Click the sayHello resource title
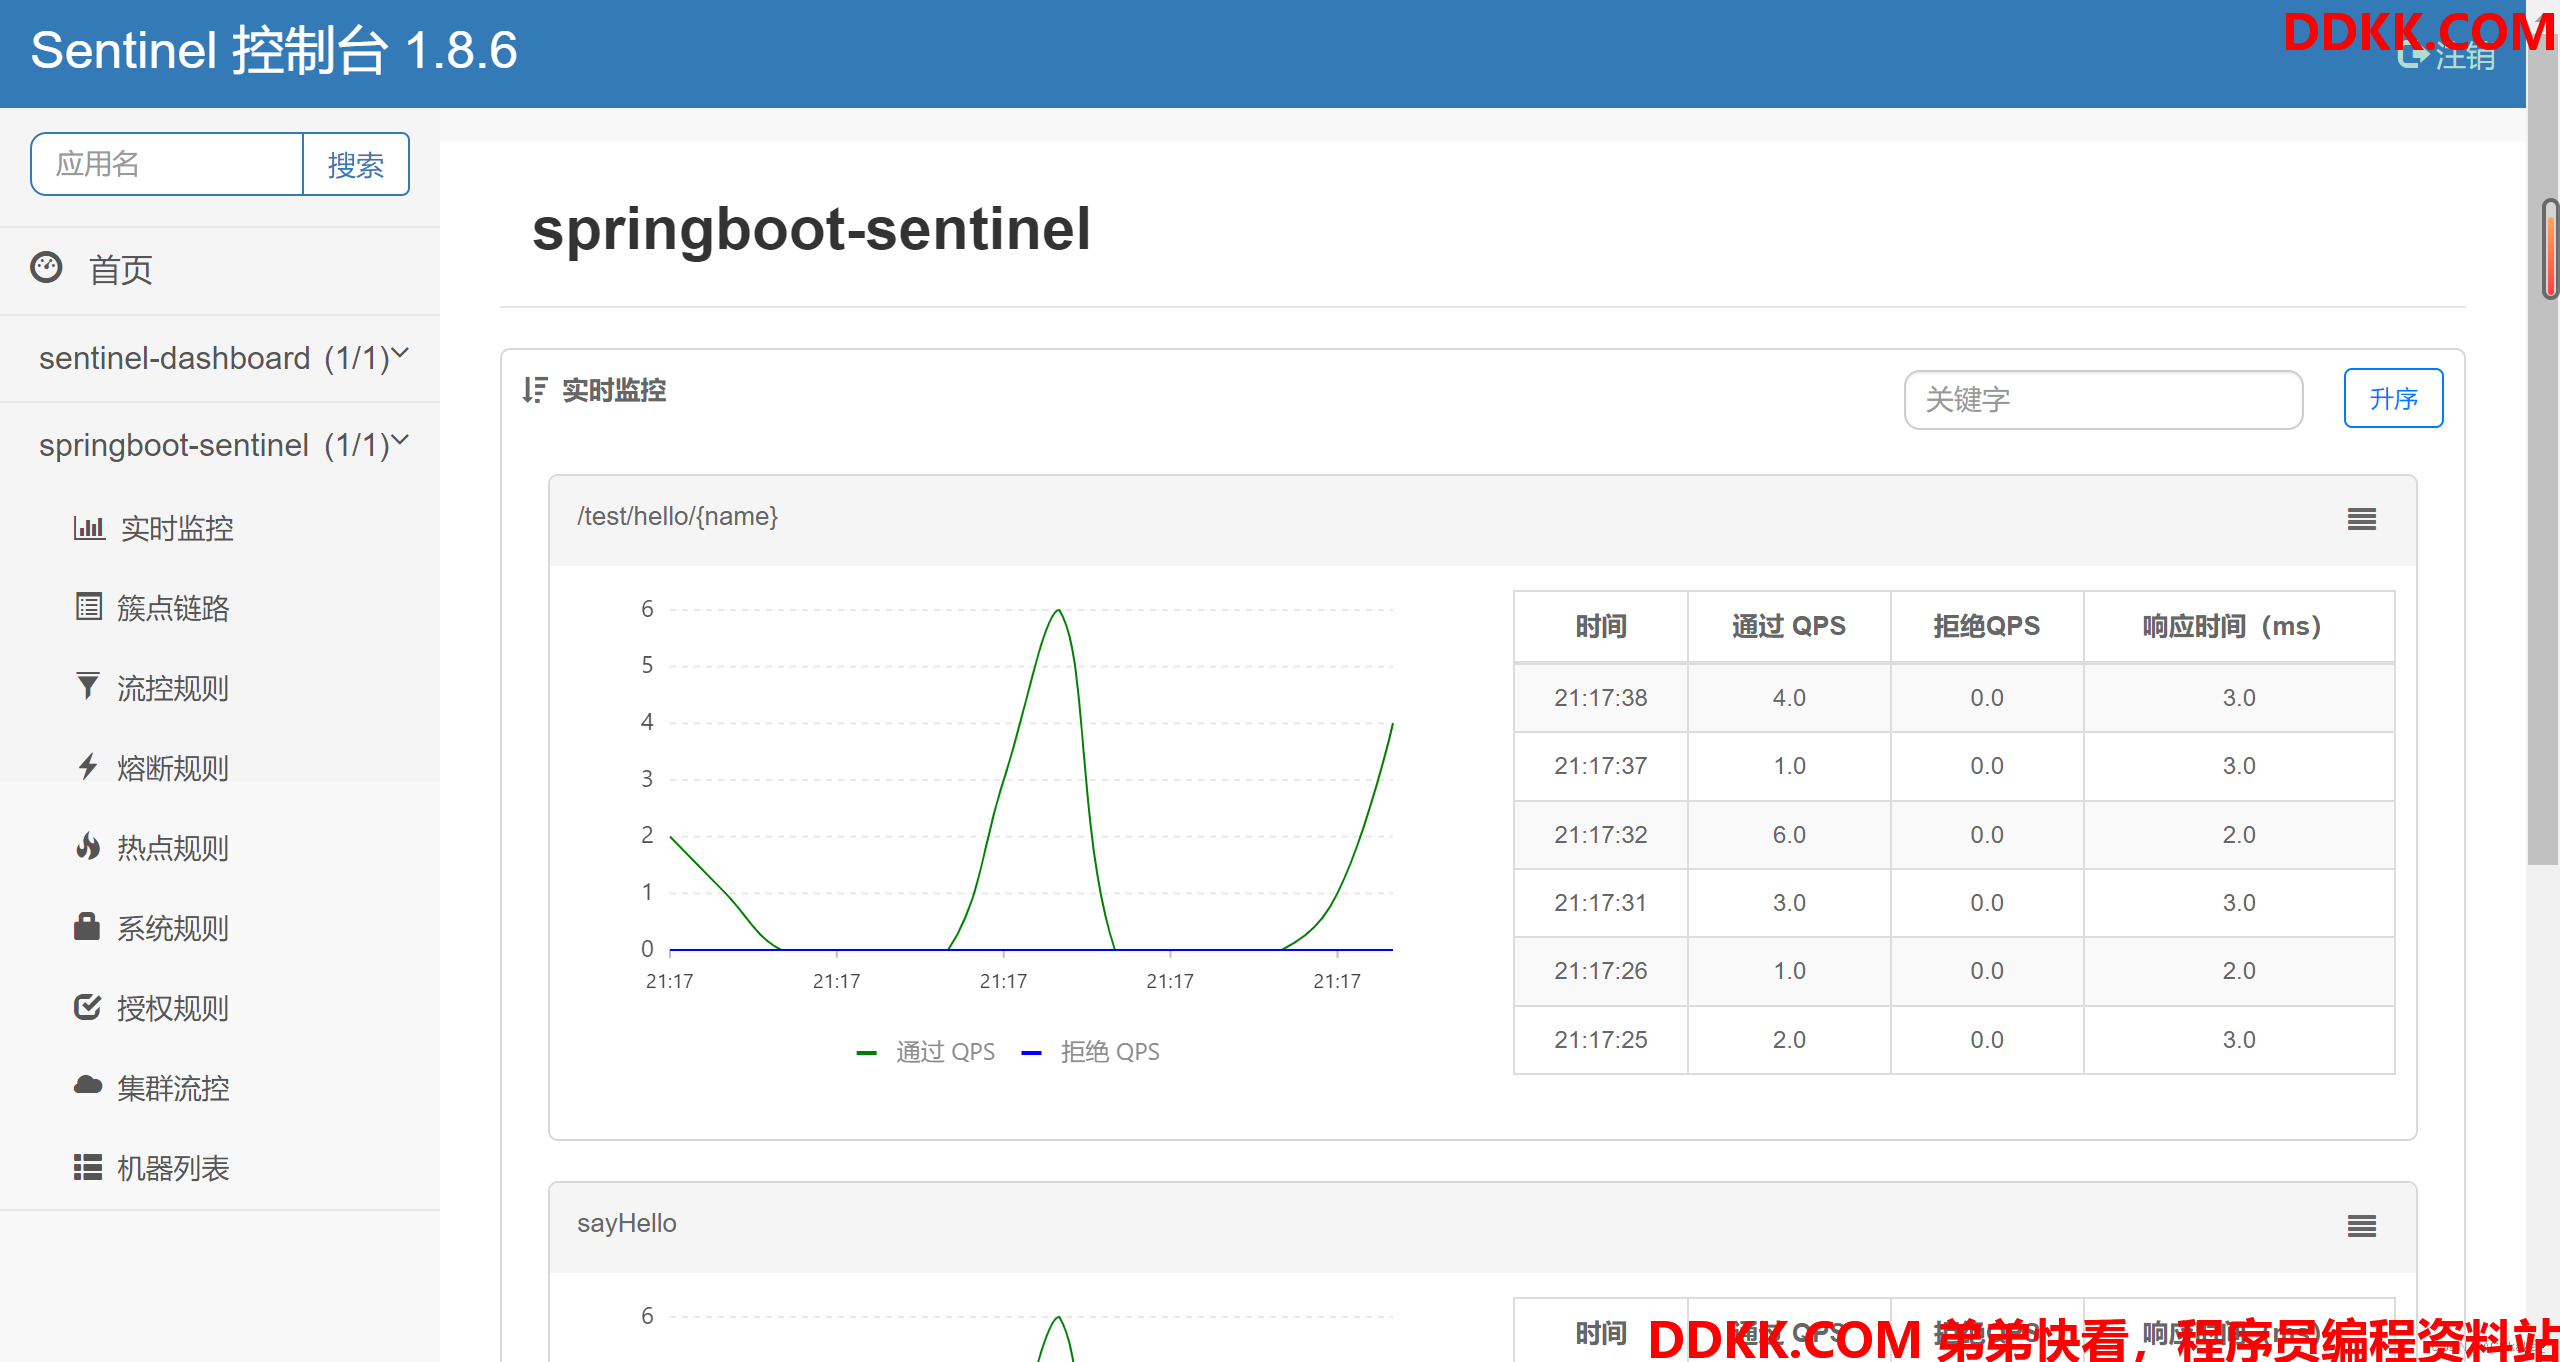The width and height of the screenshot is (2560, 1362). pos(627,1223)
